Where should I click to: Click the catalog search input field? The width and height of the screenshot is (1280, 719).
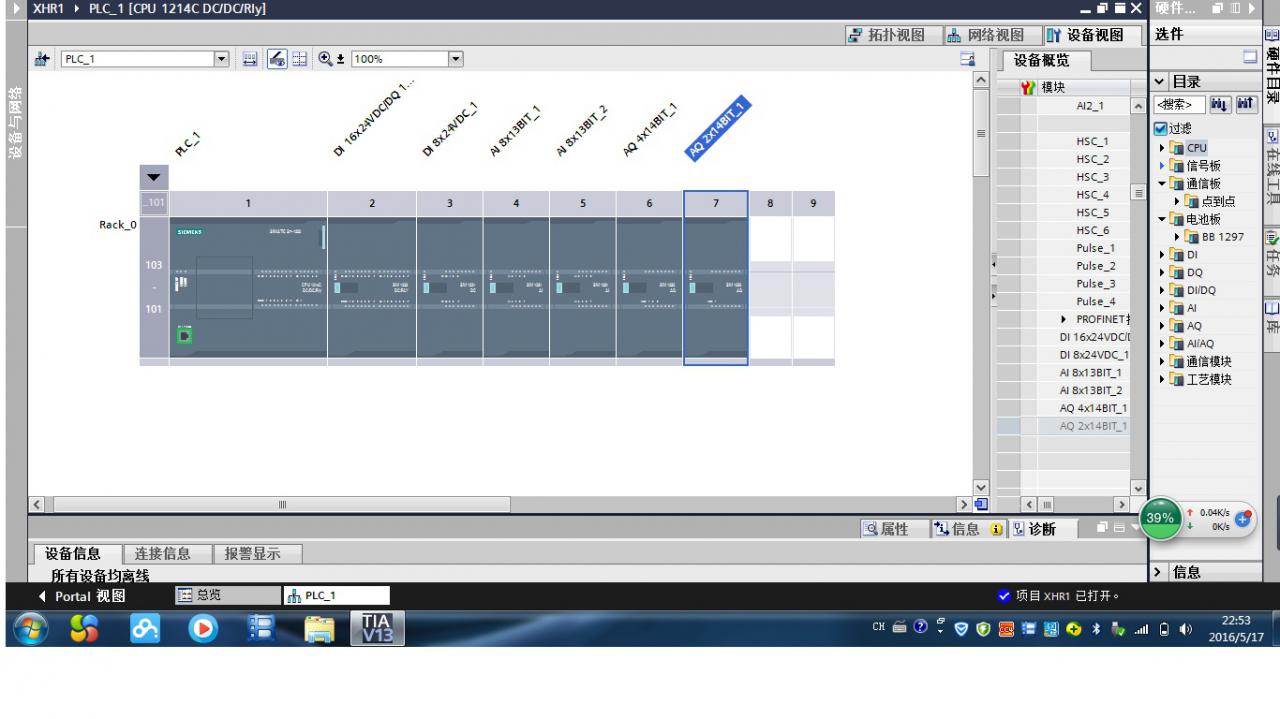pos(1179,104)
